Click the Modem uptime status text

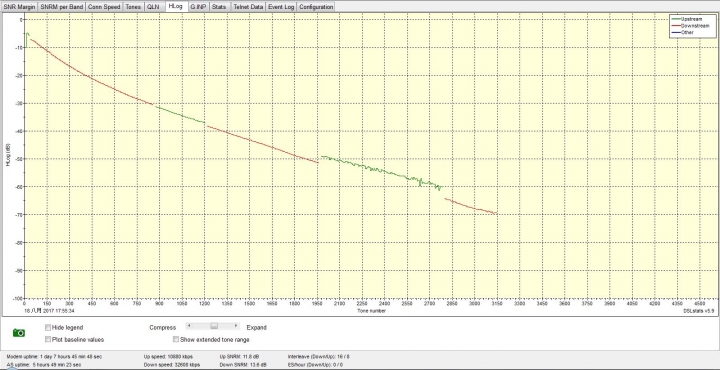pos(54,357)
